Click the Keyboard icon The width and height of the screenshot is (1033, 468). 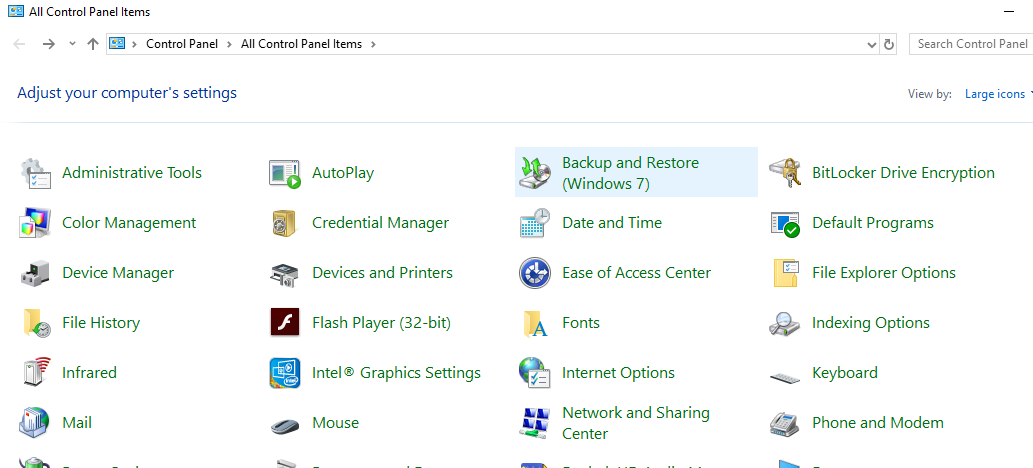point(785,376)
